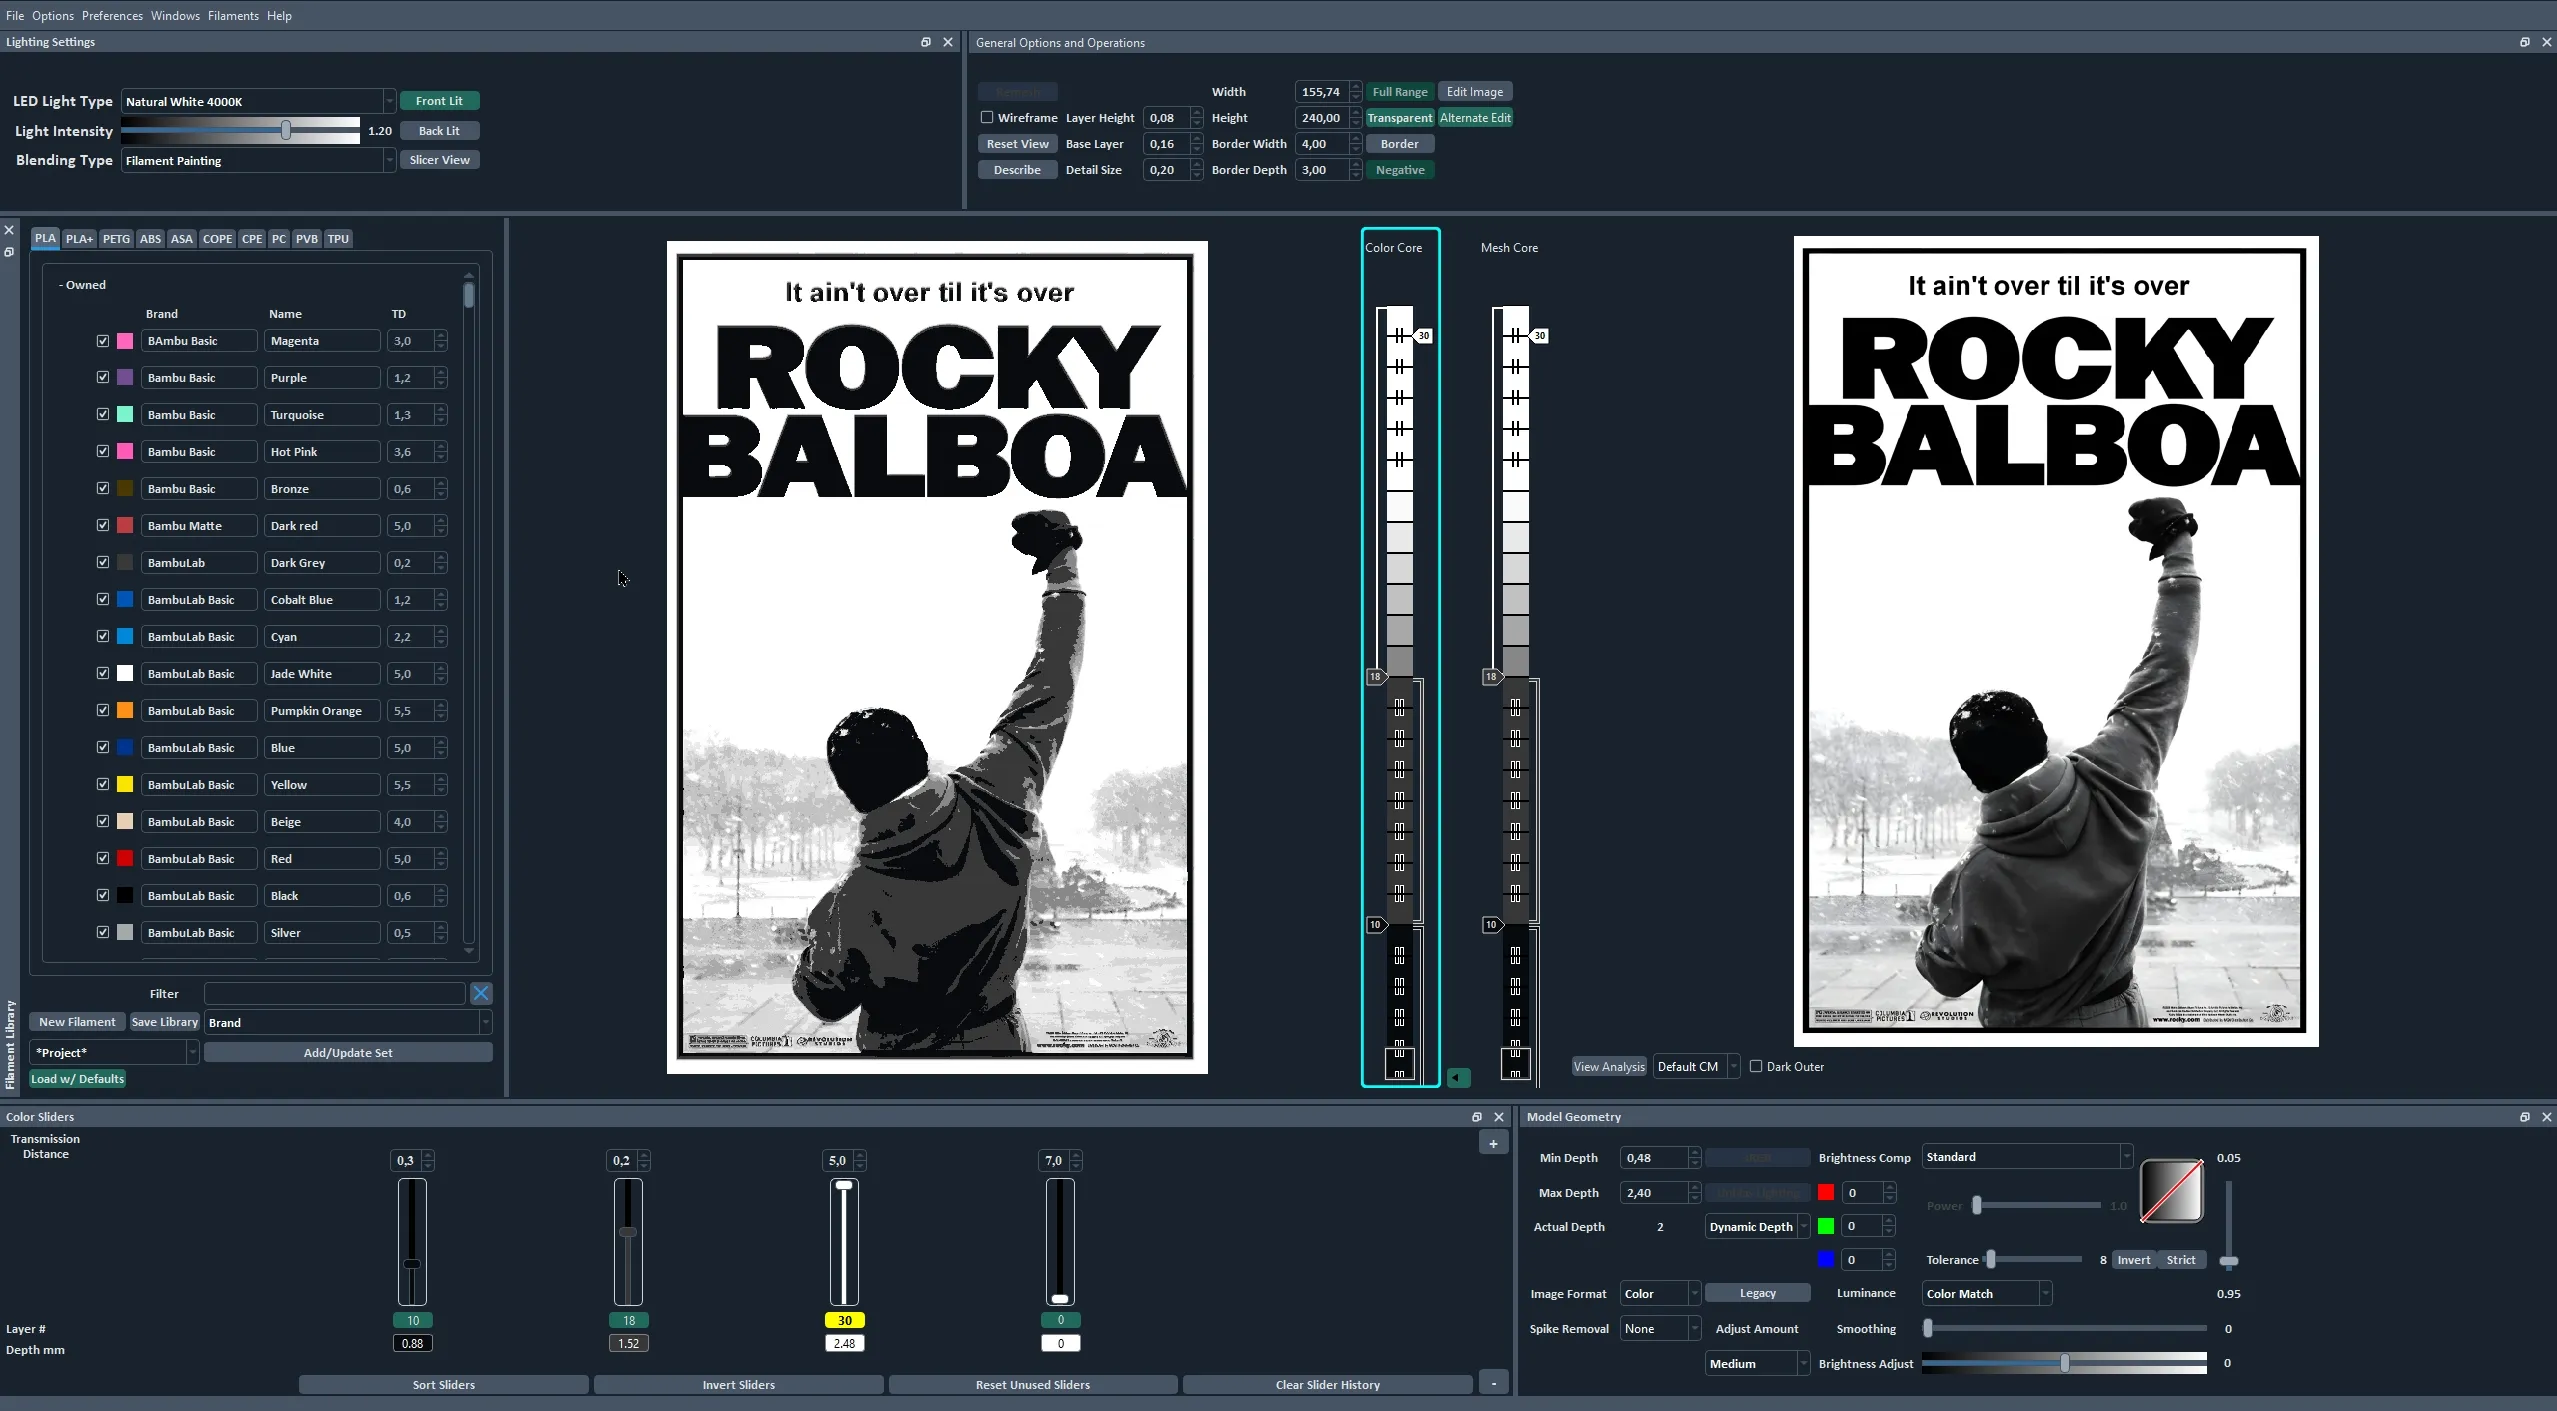Switch to the TPU filament tab
Image resolution: width=2557 pixels, height=1411 pixels.
click(338, 239)
